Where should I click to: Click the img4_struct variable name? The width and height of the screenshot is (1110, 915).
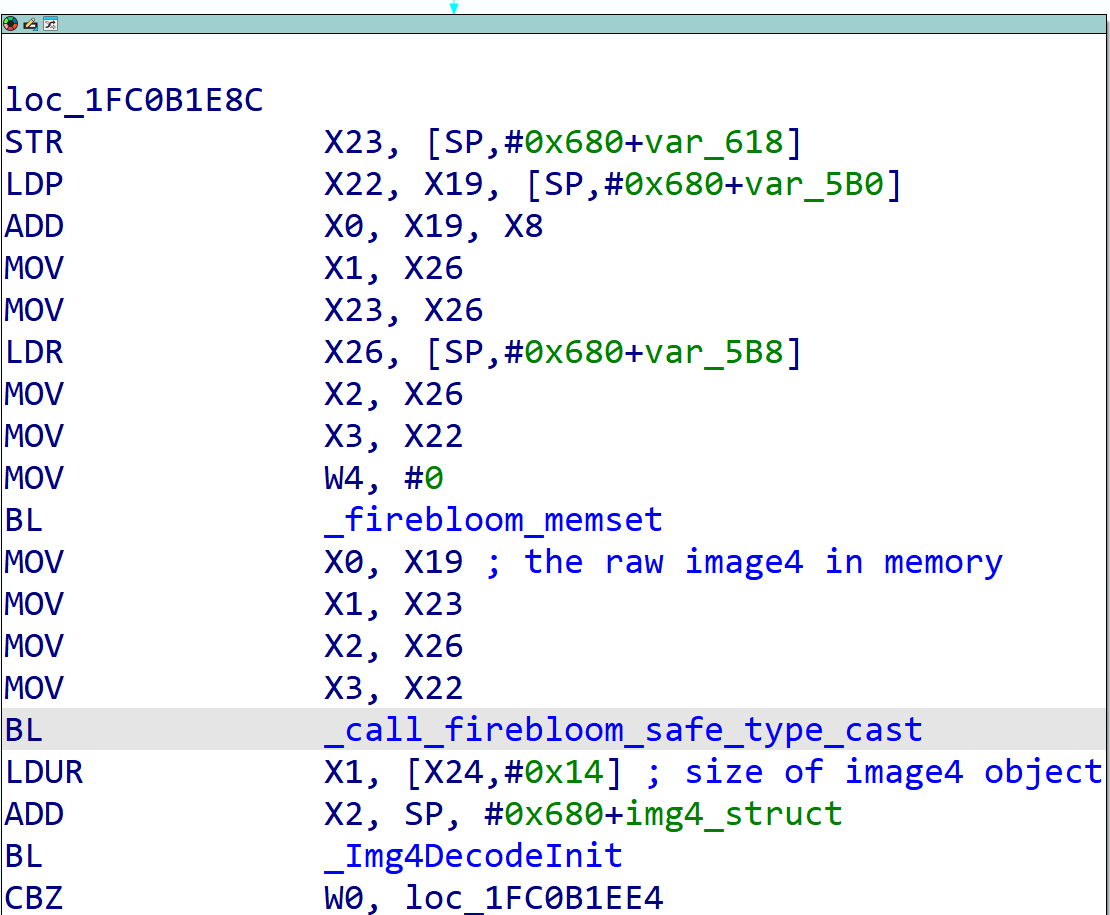pyautogui.click(x=733, y=814)
